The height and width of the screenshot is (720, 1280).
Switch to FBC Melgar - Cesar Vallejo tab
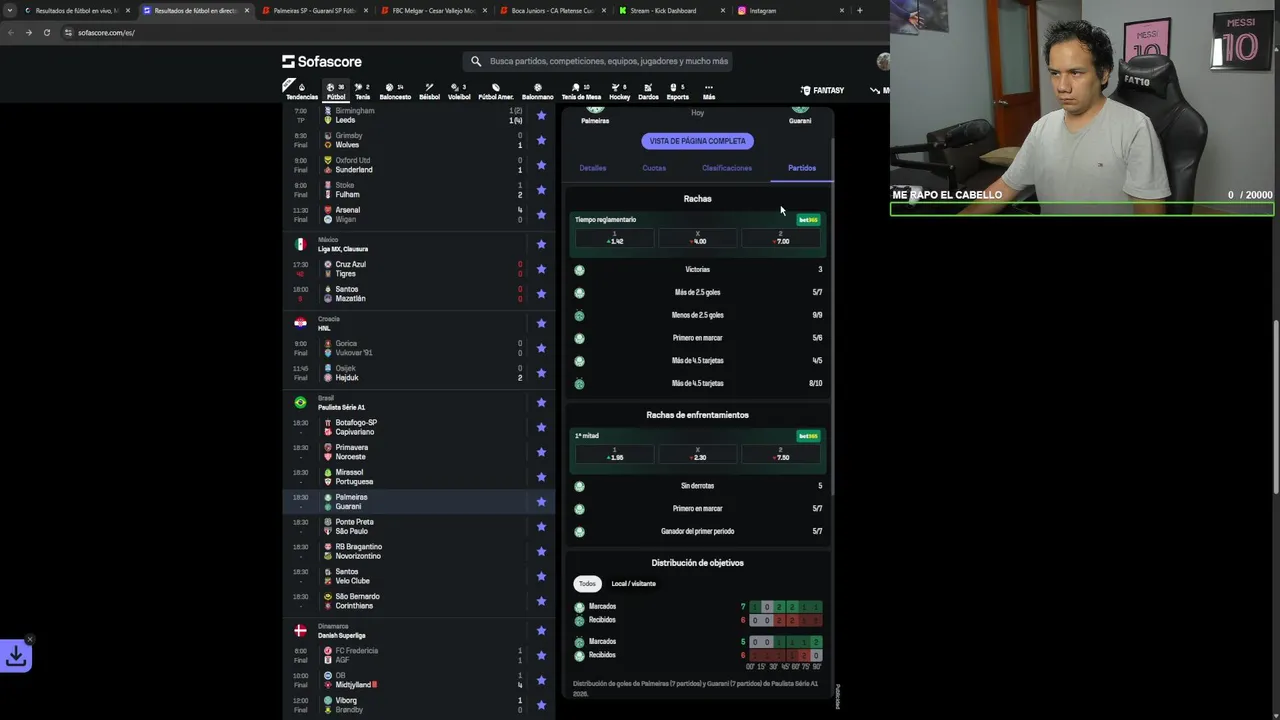432,11
